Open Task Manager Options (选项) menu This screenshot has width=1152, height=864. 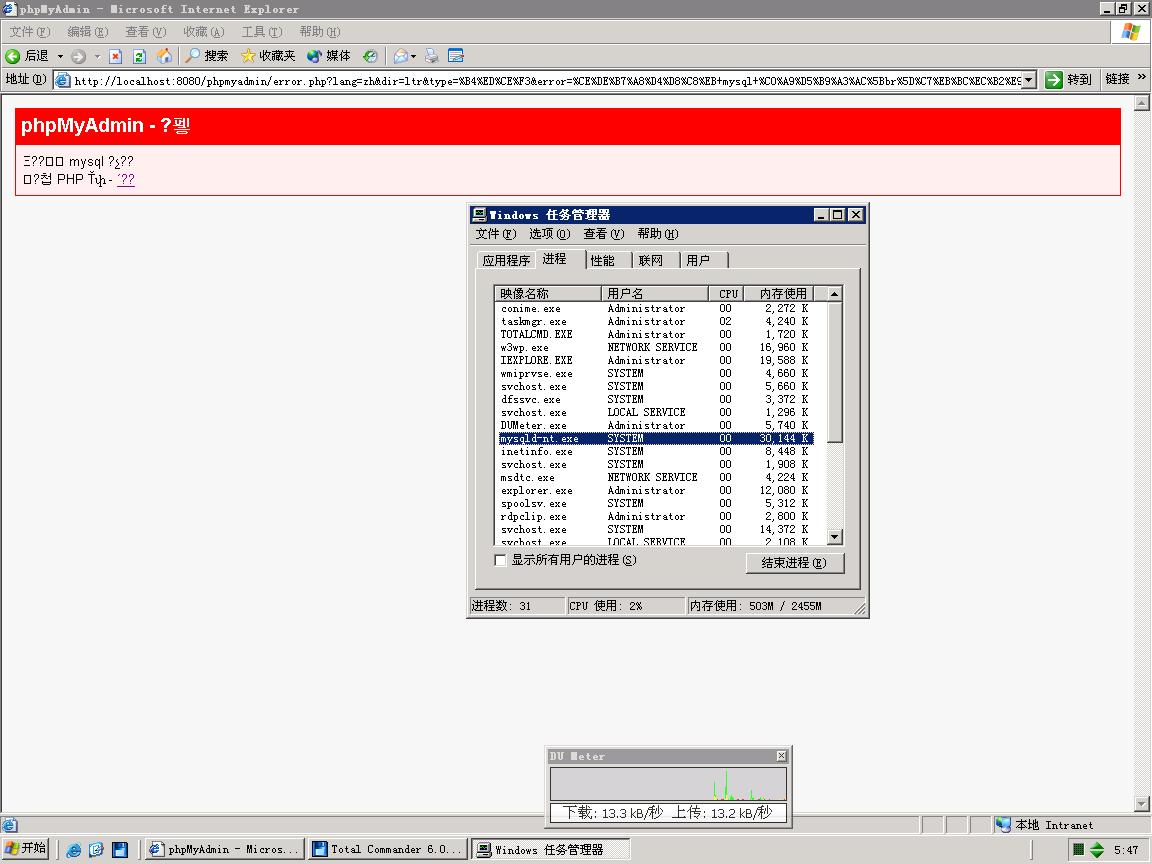pyautogui.click(x=550, y=234)
